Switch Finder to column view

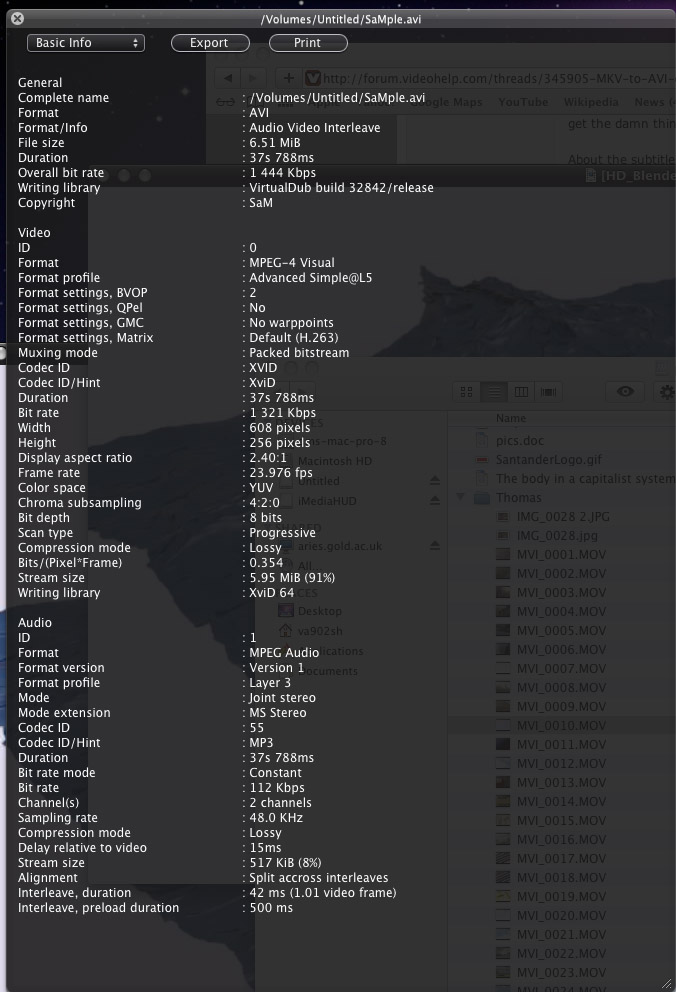coord(521,392)
